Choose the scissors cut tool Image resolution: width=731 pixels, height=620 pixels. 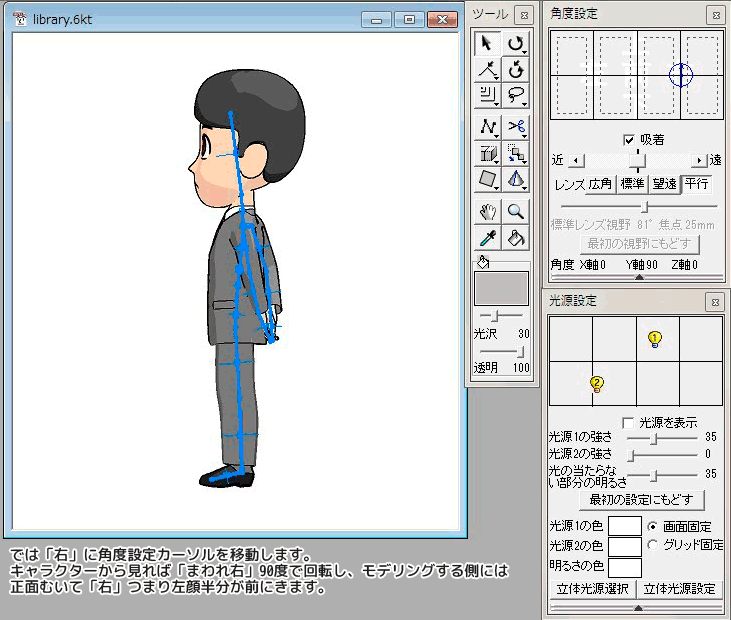(516, 127)
